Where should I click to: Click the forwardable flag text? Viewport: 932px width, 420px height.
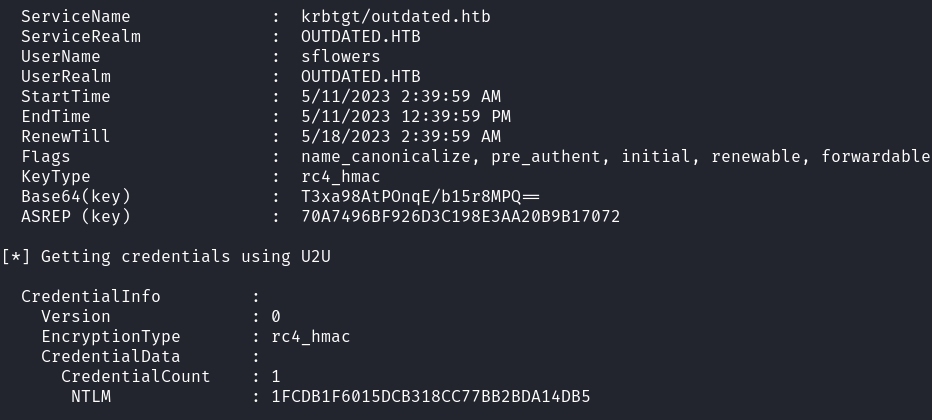tap(875, 157)
